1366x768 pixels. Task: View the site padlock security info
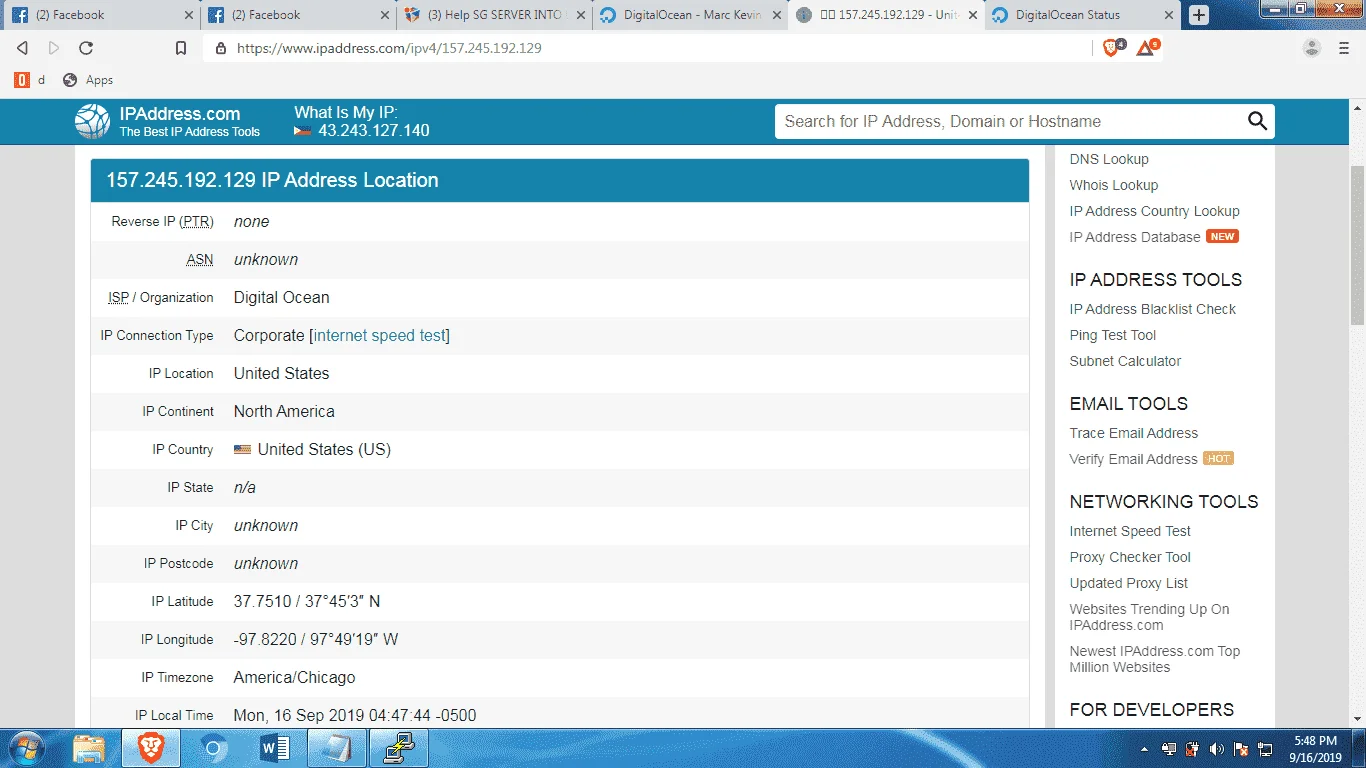pos(220,48)
